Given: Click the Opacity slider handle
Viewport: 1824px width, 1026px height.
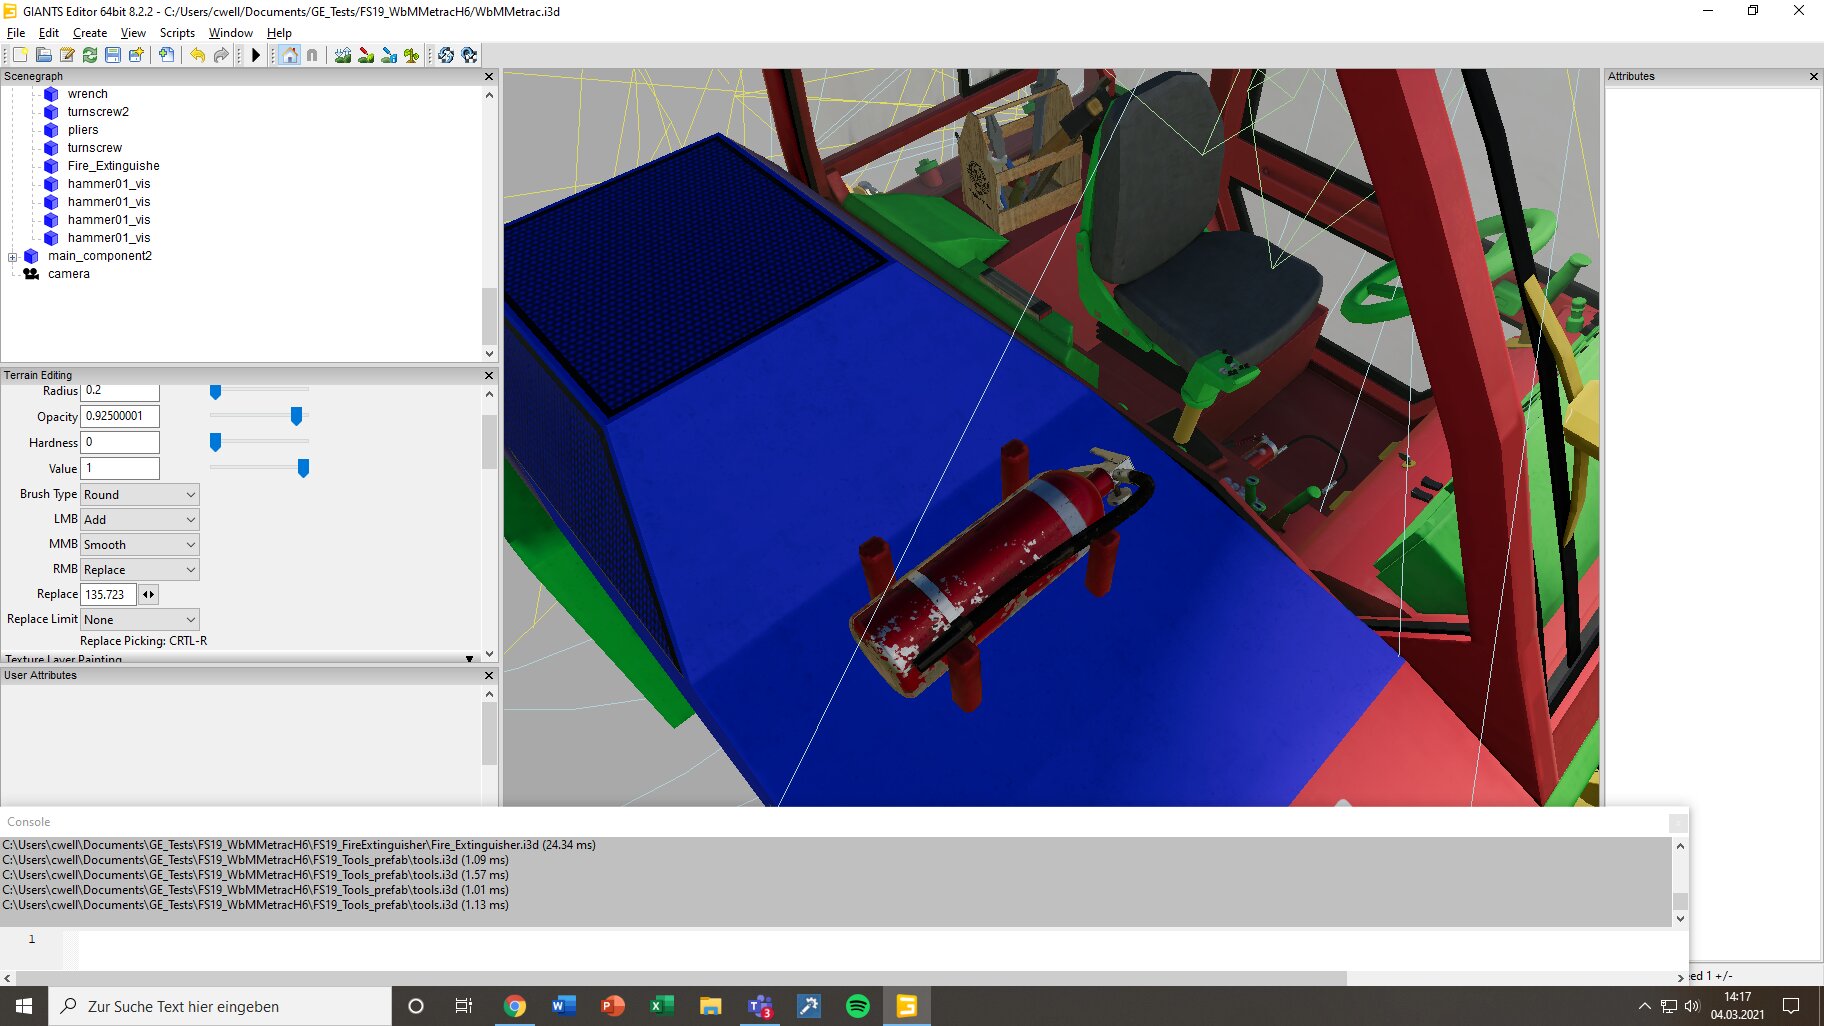Looking at the screenshot, I should pyautogui.click(x=296, y=416).
